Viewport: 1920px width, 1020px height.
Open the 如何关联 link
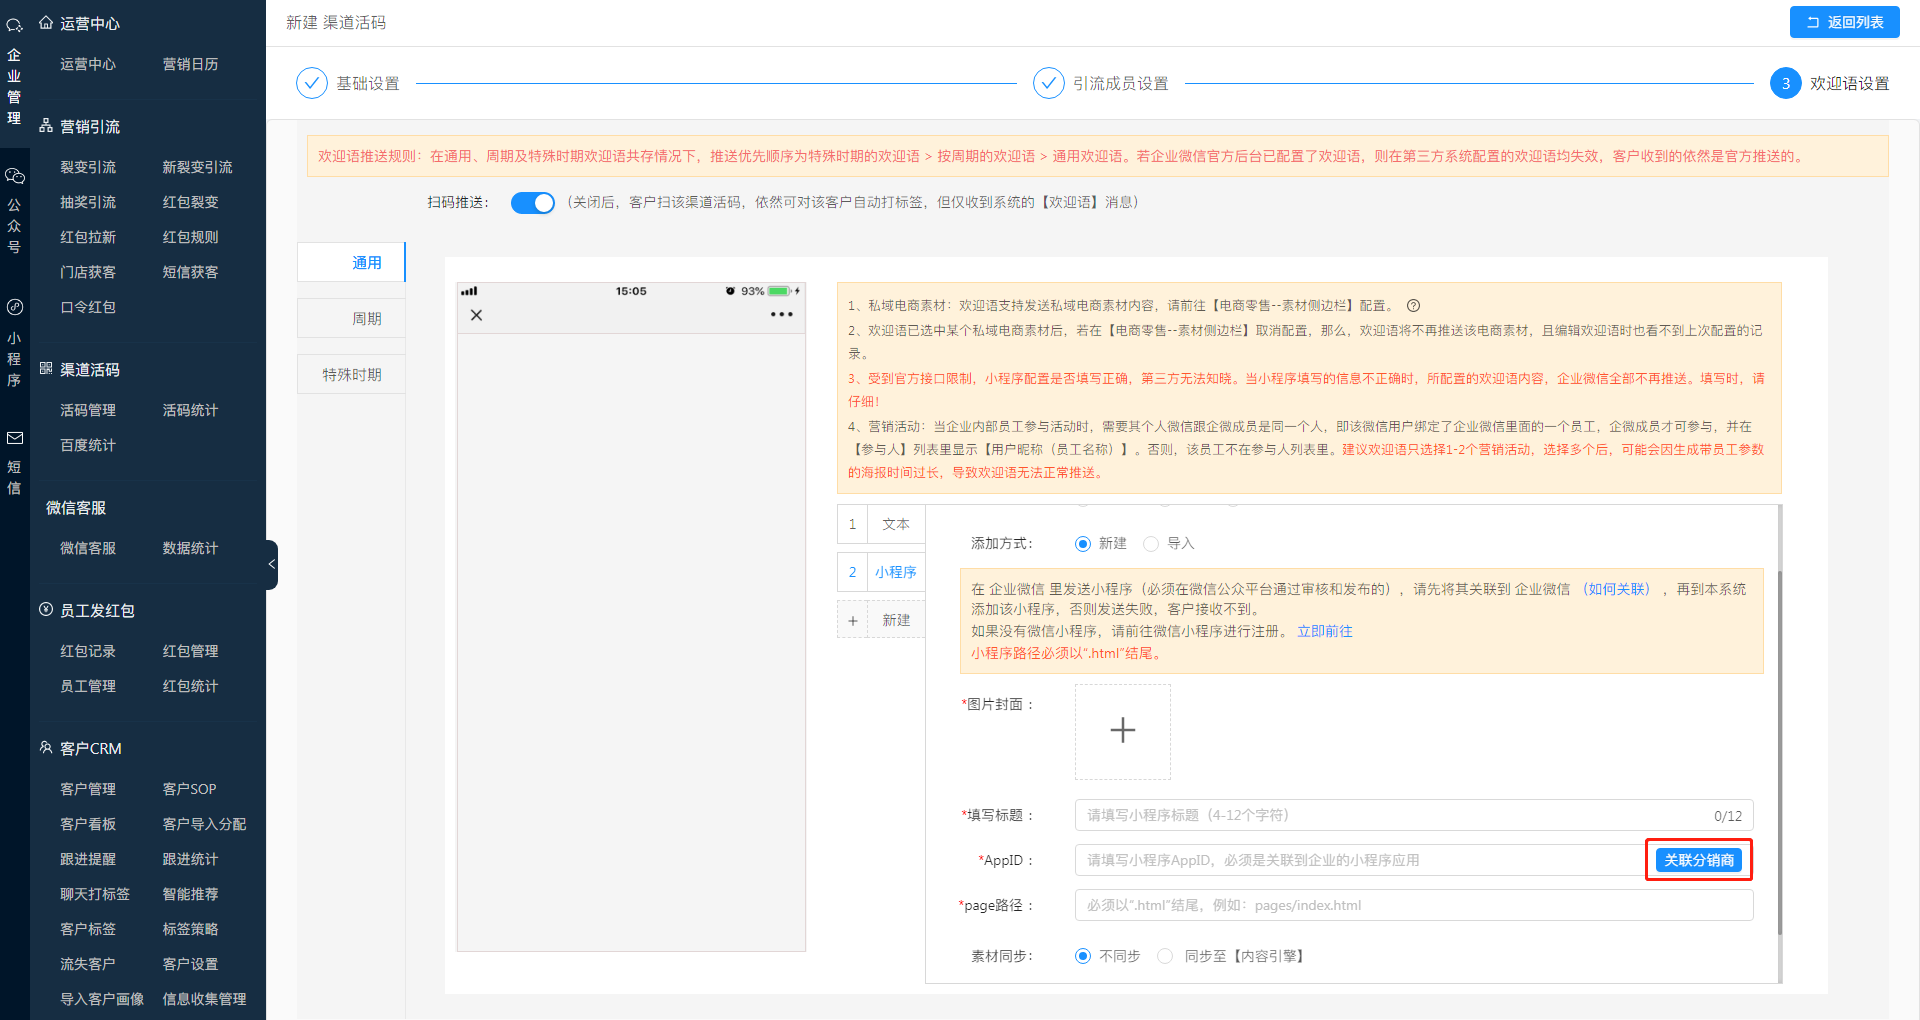(1617, 589)
